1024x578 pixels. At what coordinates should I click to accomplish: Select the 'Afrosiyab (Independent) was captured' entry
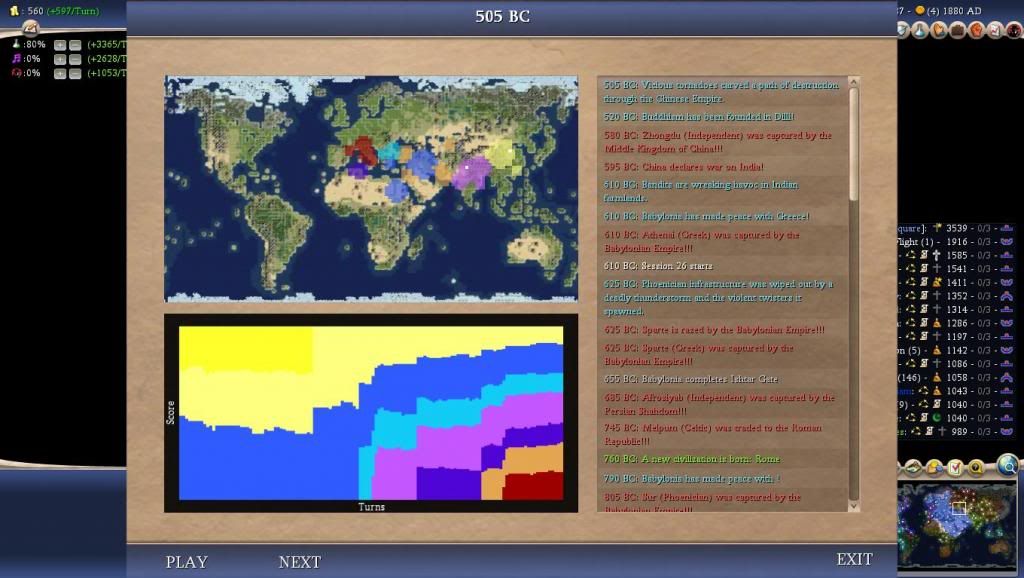coord(722,404)
